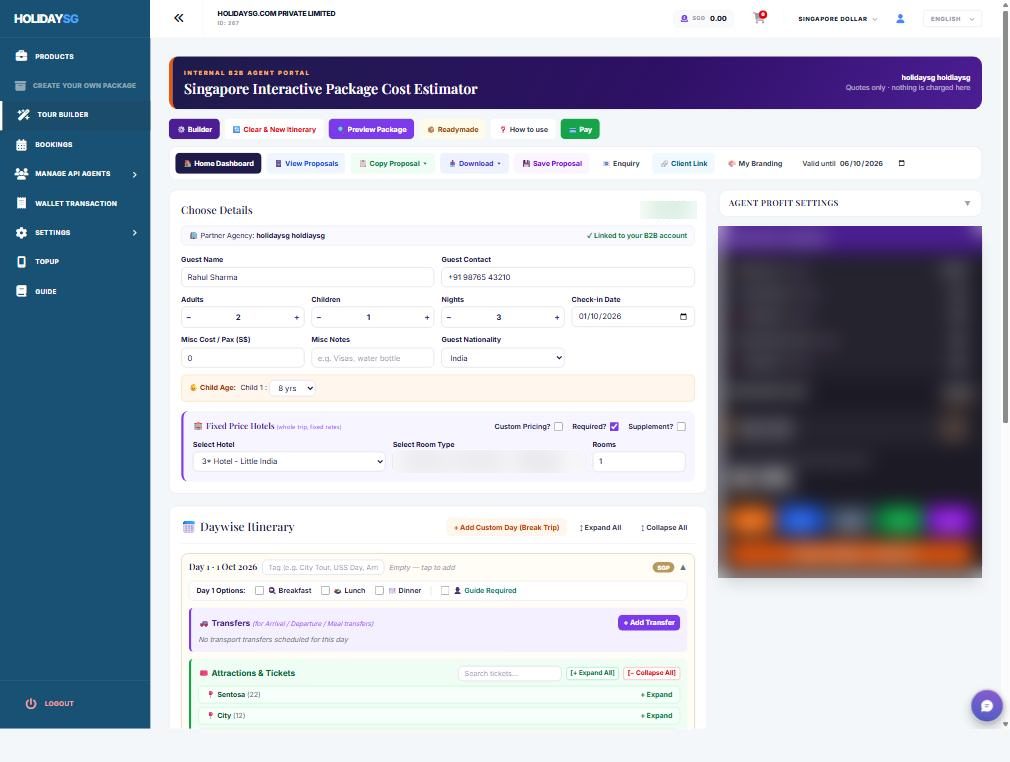
Task: Click the Create Your Own Package icon
Action: [20, 85]
